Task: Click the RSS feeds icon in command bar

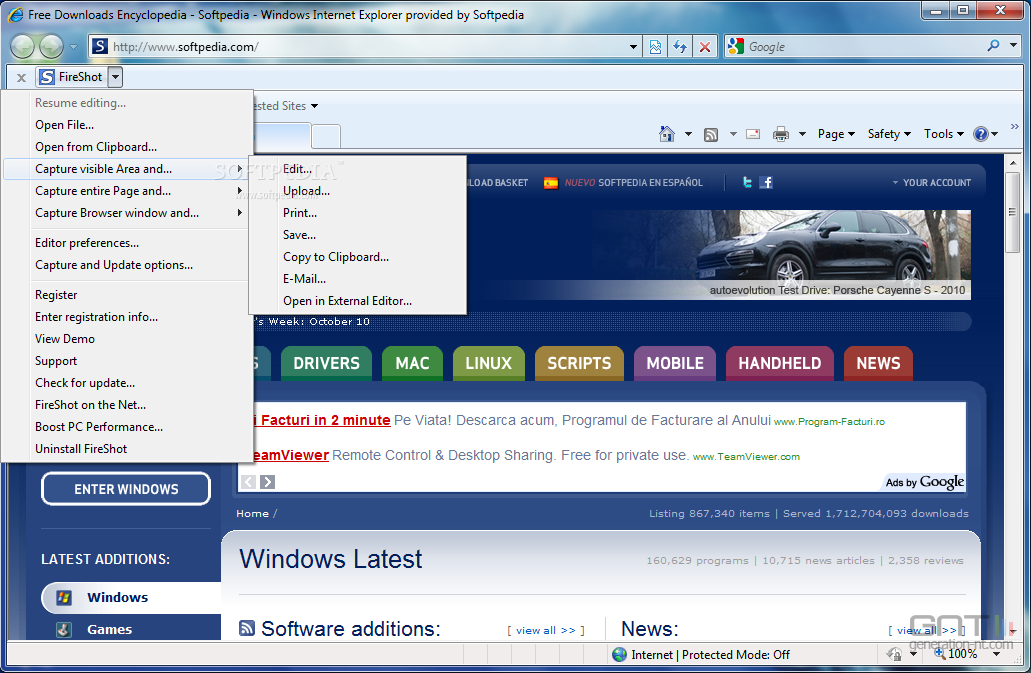Action: tap(711, 135)
